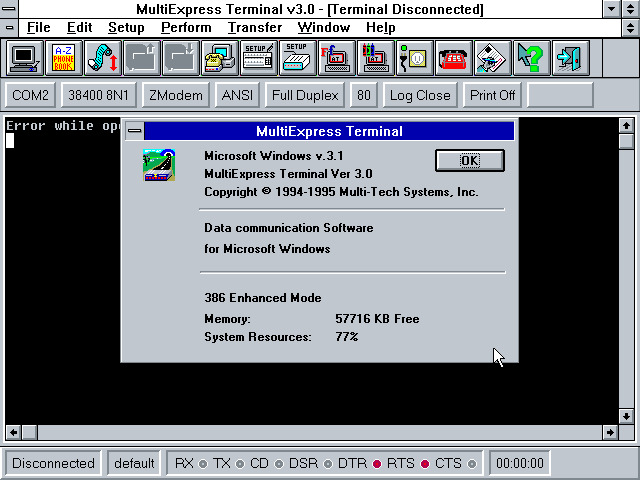Open the Transfer menu
Image resolution: width=640 pixels, height=480 pixels.
pos(255,27)
